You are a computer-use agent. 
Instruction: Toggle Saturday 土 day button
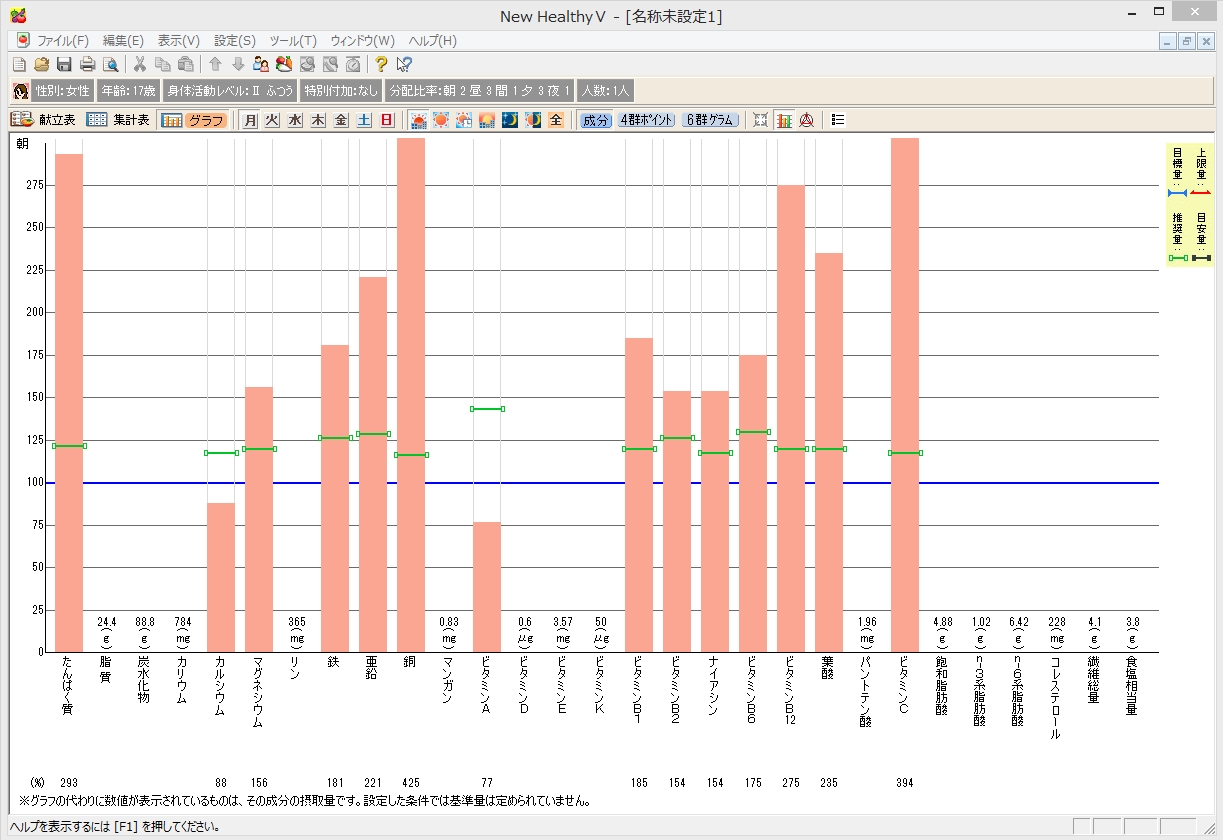click(364, 120)
